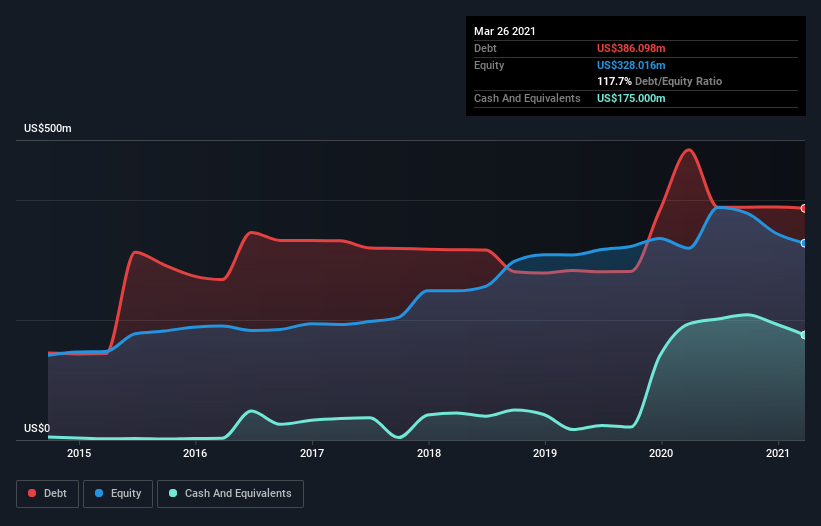Click the 2015 x-axis label

pos(79,453)
